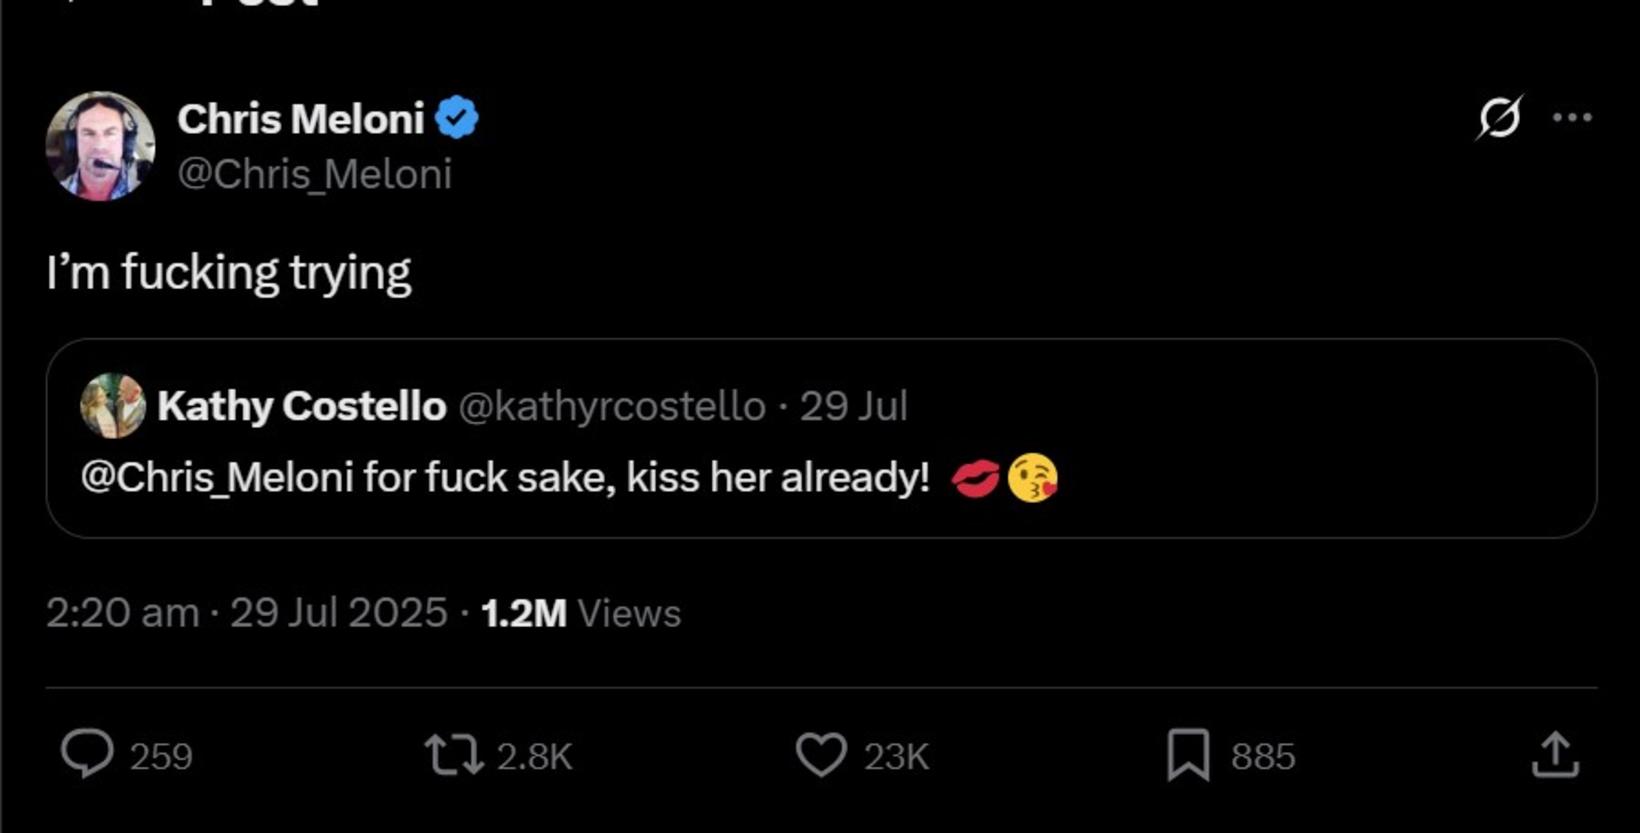Open the 23K likes count
Screen dimensions: 1640x833
click(x=897, y=757)
